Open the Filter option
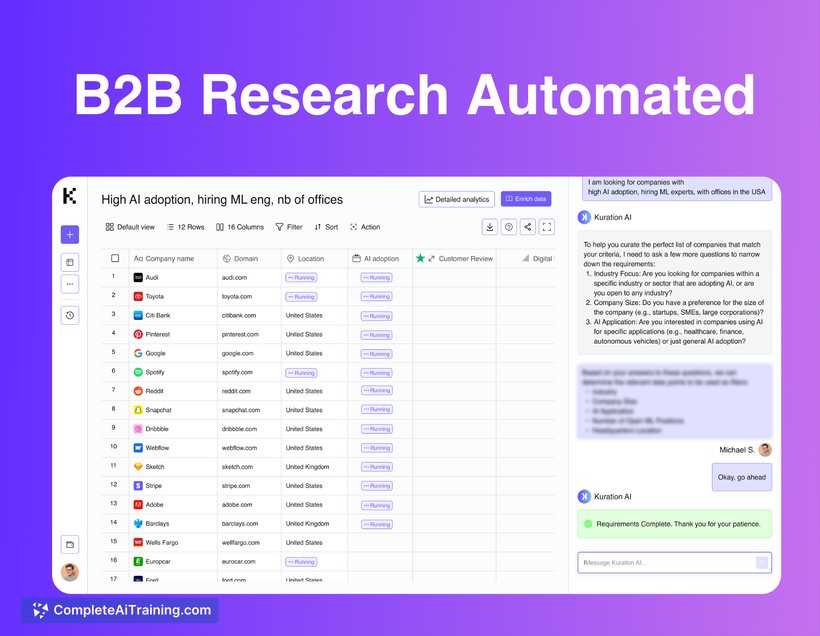The height and width of the screenshot is (636, 820). 289,227
